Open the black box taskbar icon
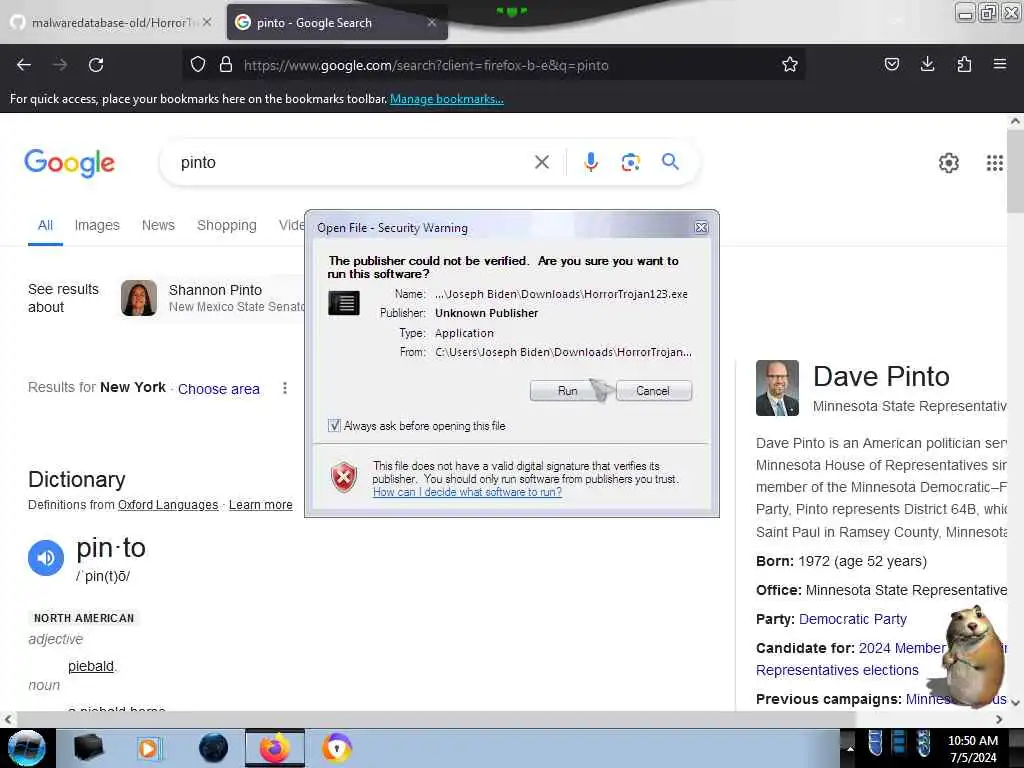Screen dimensions: 1024x768 coord(88,748)
